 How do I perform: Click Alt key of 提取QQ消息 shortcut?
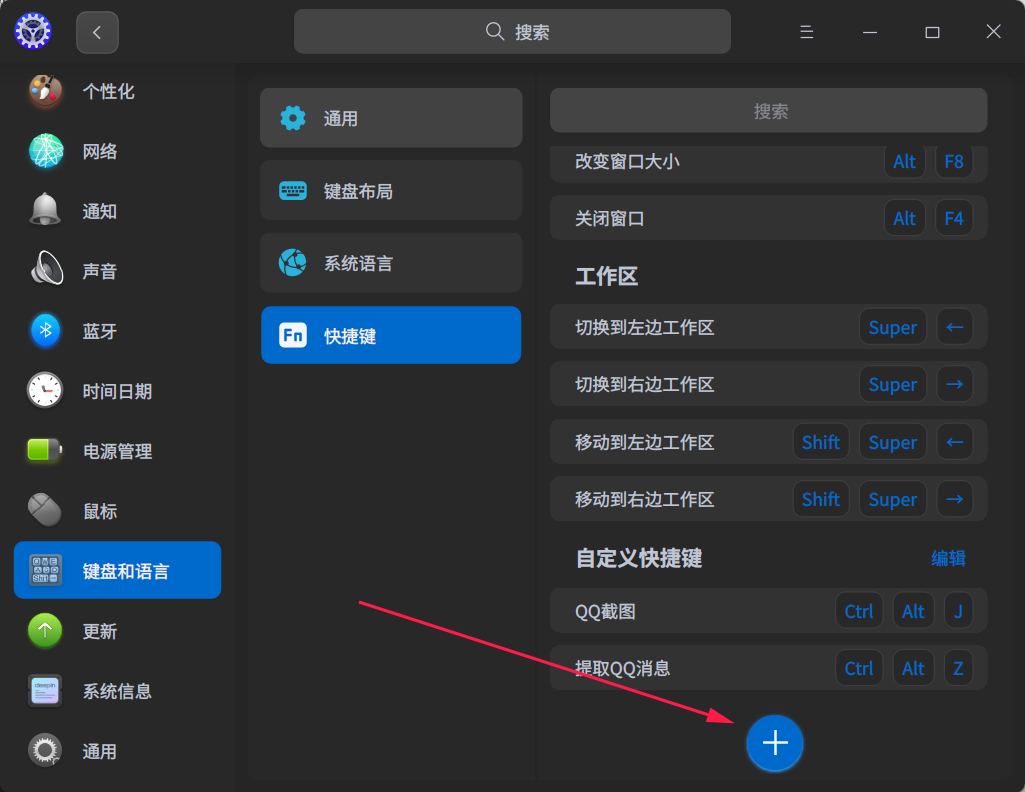click(x=913, y=668)
